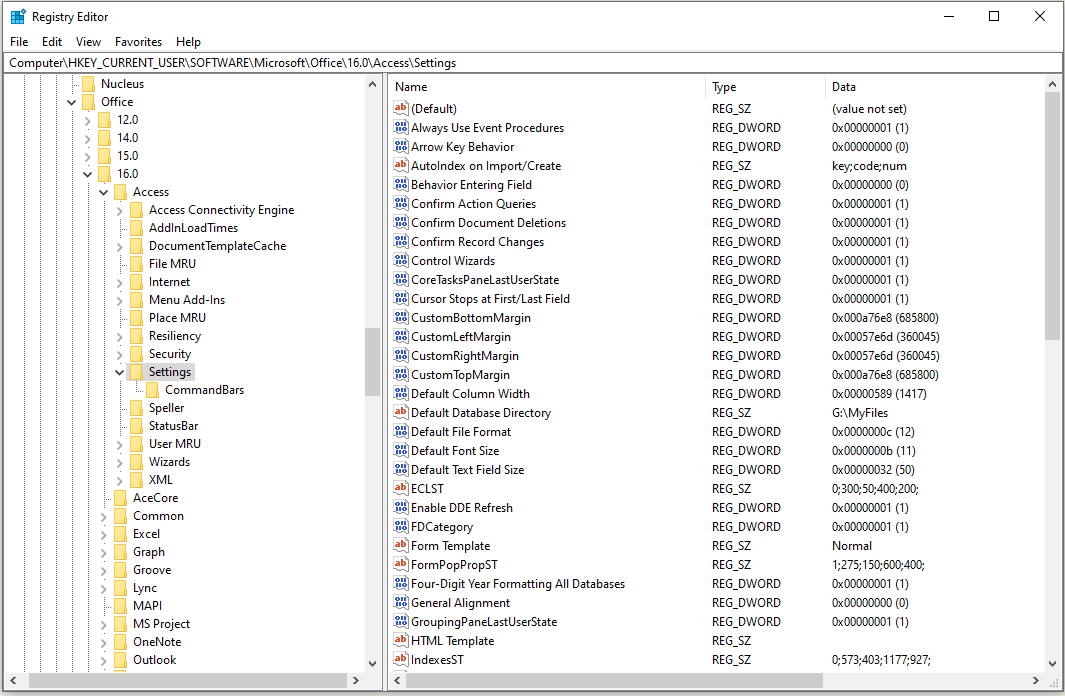Click the tree pane scroll right arrow
This screenshot has height=696, width=1065.
point(356,680)
